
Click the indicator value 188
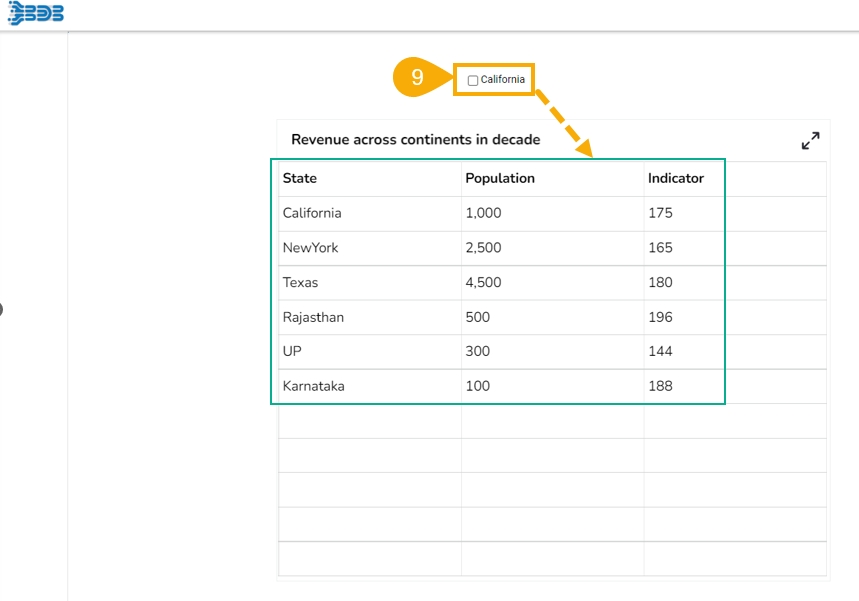coord(660,386)
